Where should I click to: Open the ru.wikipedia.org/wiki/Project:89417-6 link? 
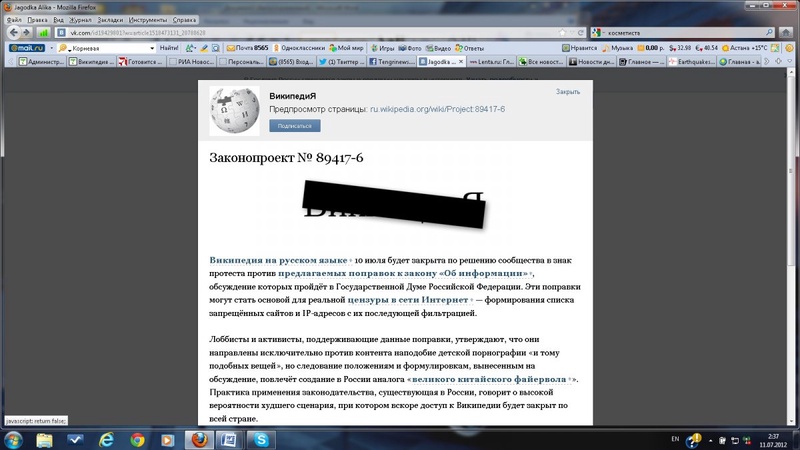pos(437,109)
